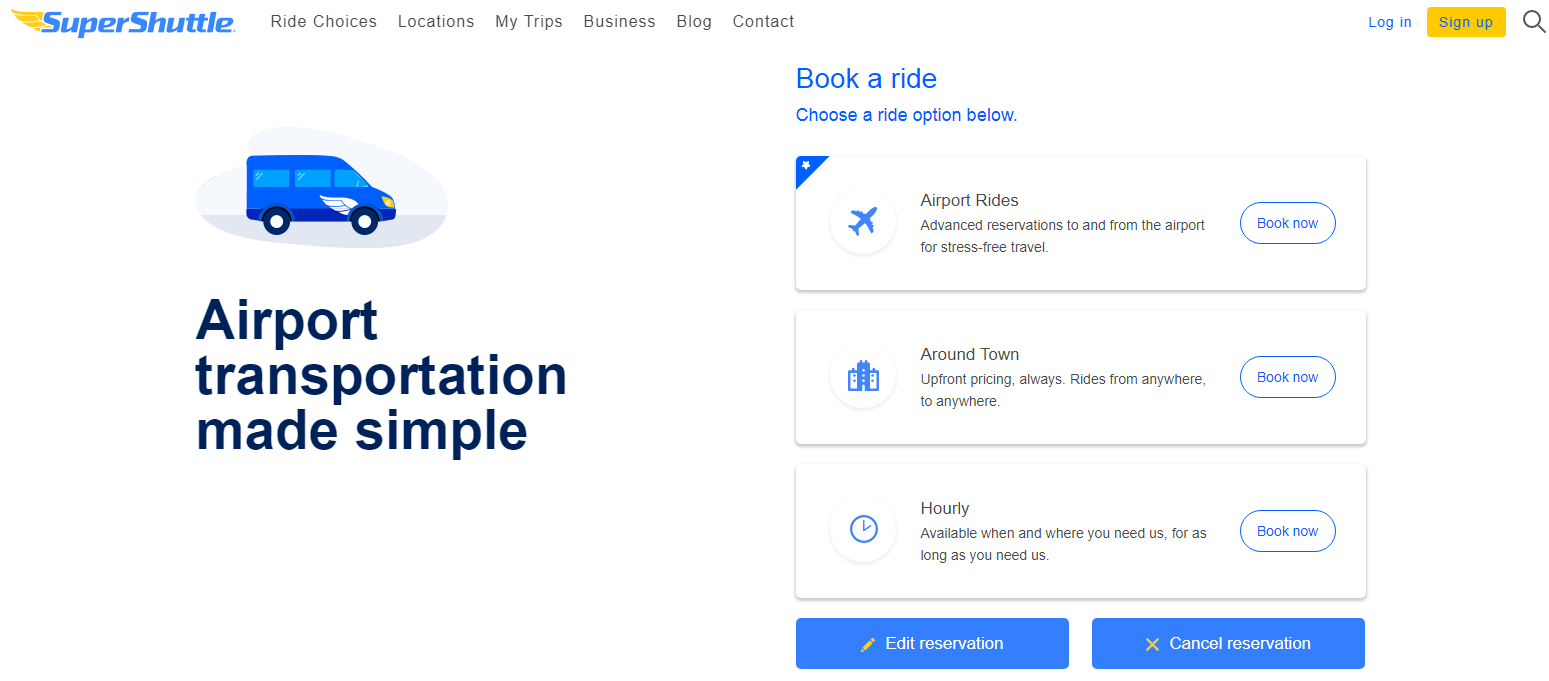
Task: Click the star corner badge on Airport Rides
Action: [x=806, y=165]
